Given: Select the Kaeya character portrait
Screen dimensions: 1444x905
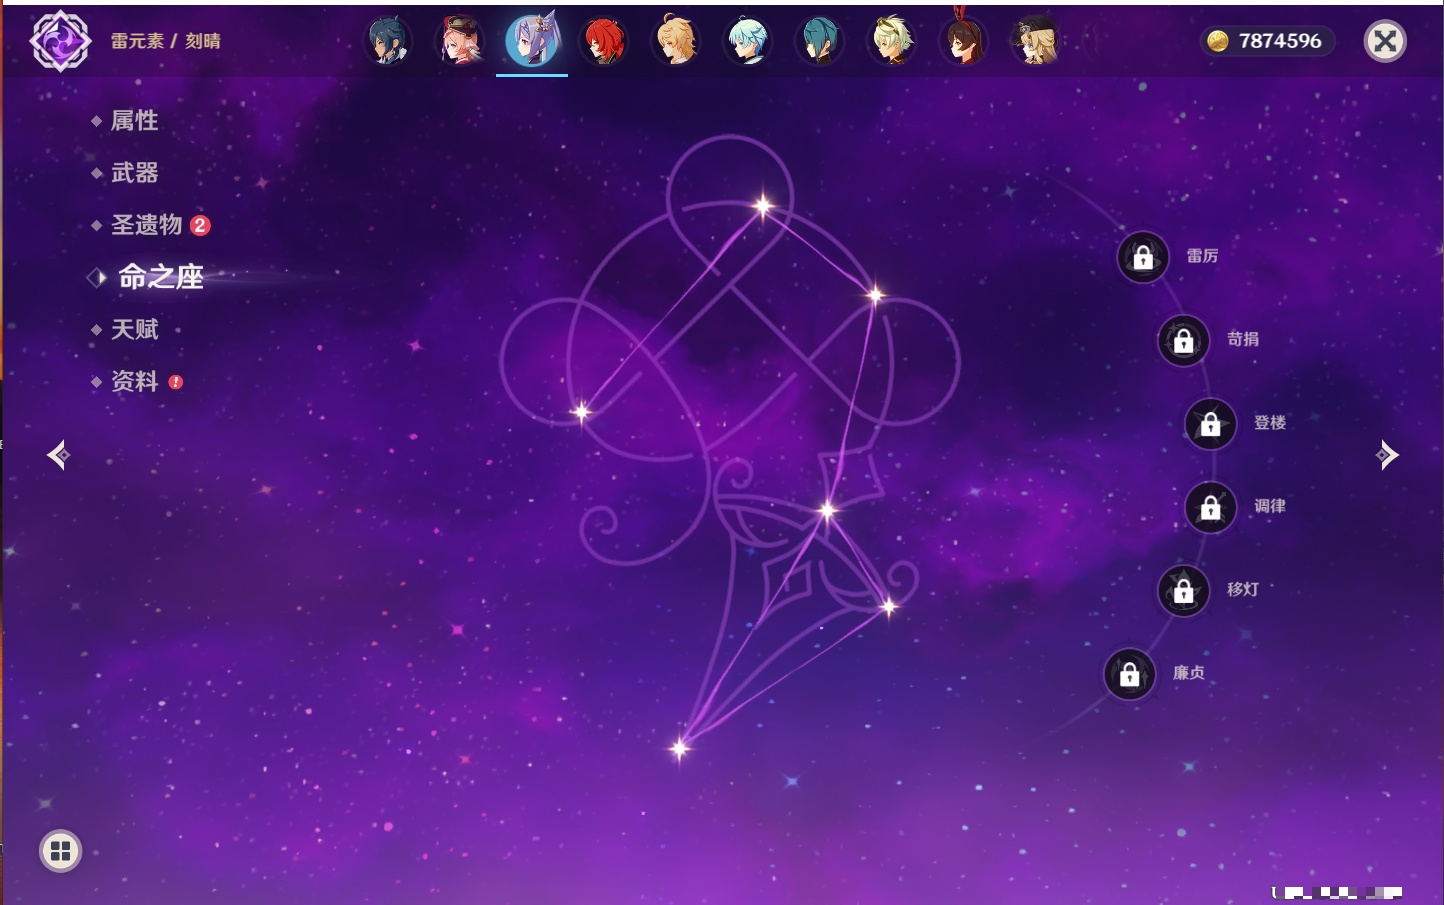Looking at the screenshot, I should pos(388,41).
